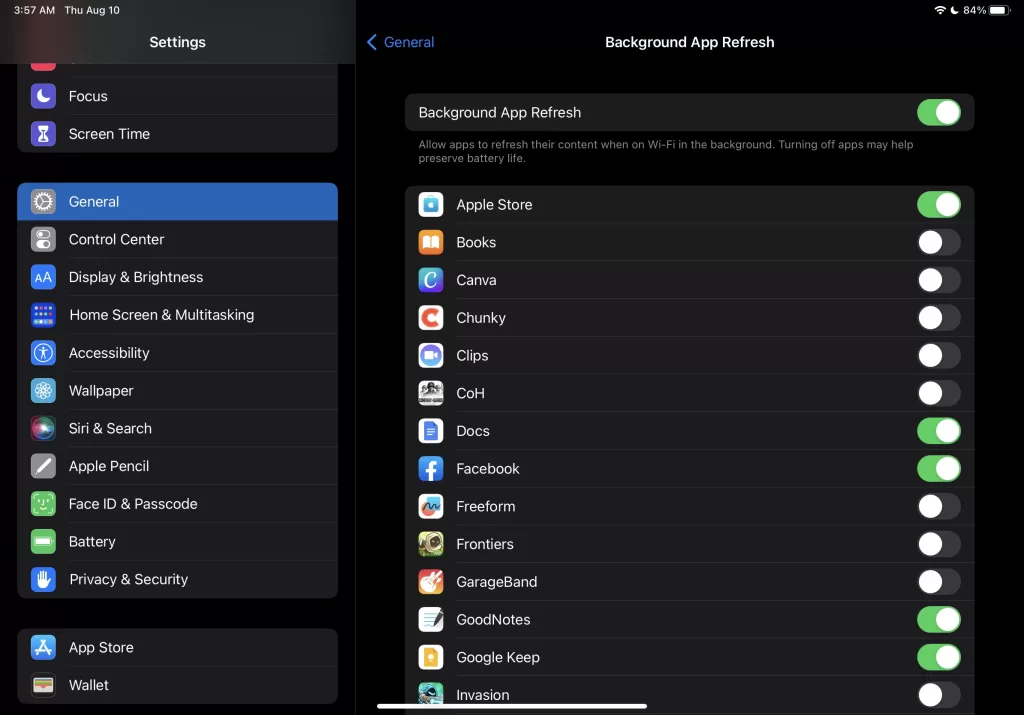Tap the Frontiers game icon

pyautogui.click(x=431, y=544)
